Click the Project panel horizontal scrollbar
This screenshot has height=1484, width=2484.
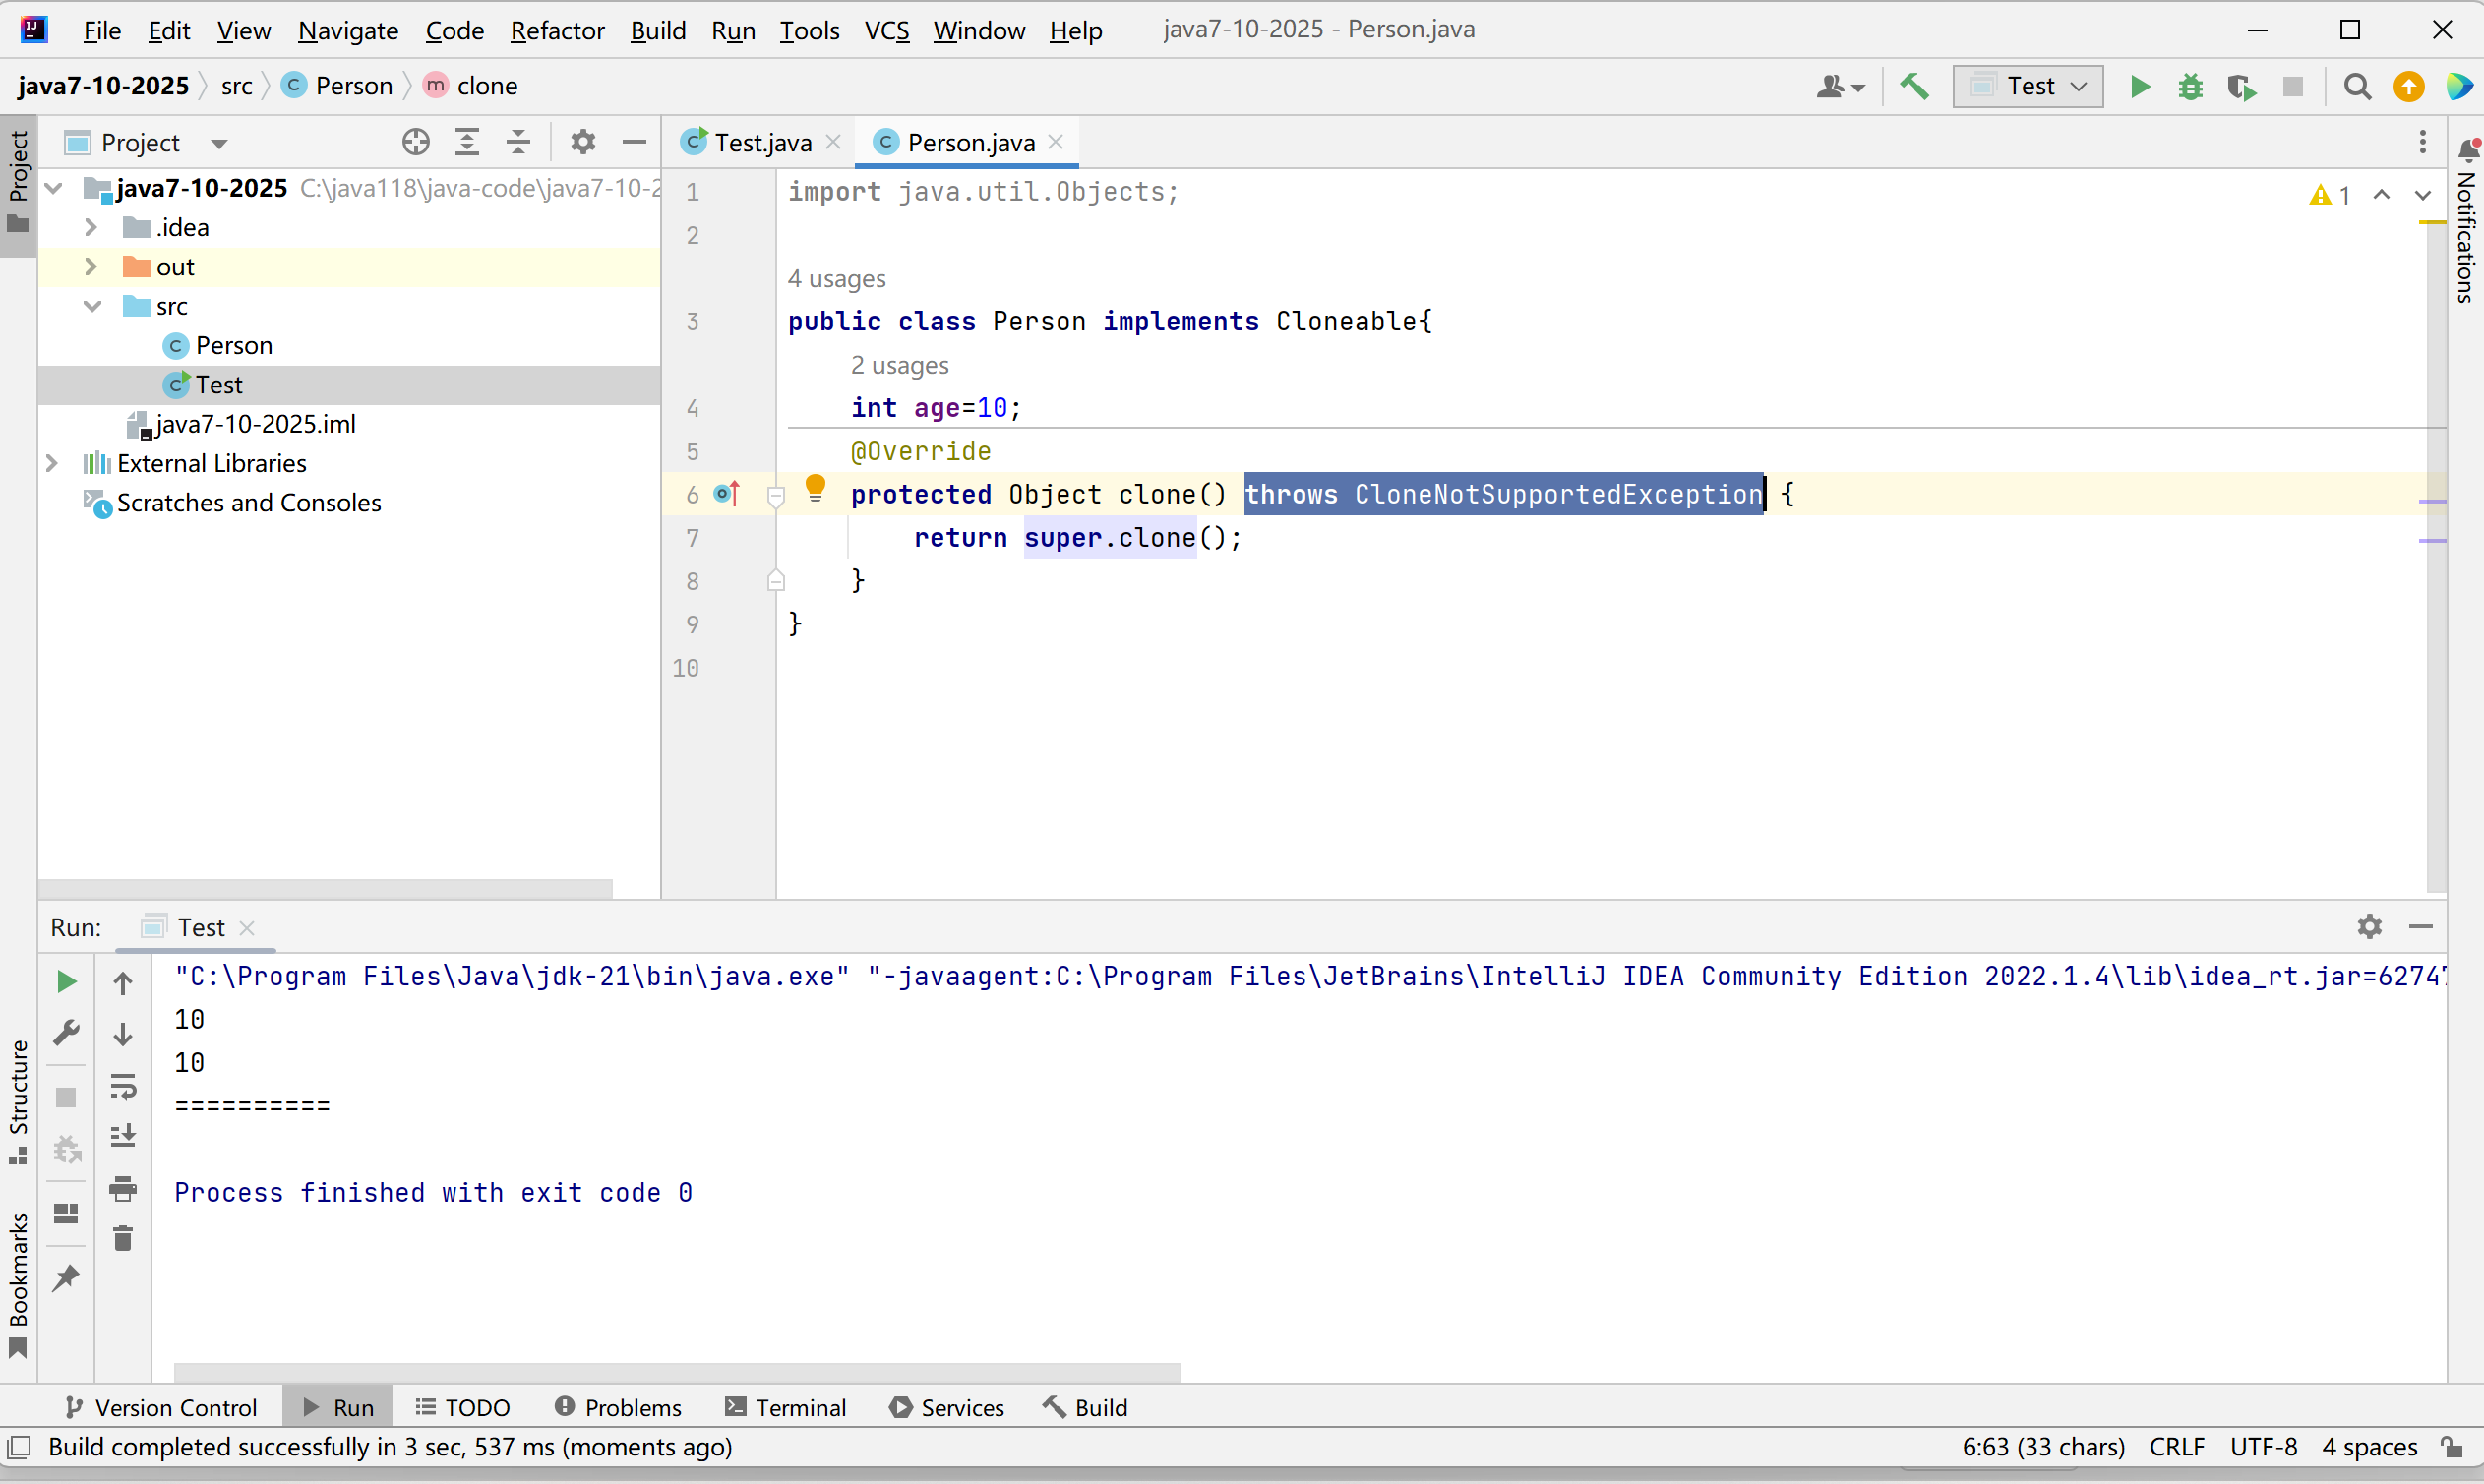325,888
